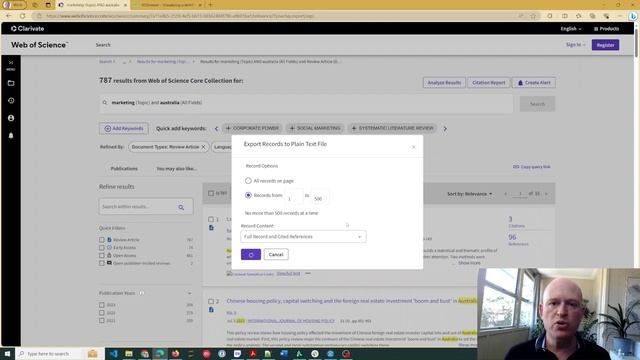Open Microsoft Word from the taskbar

[x=284, y=353]
